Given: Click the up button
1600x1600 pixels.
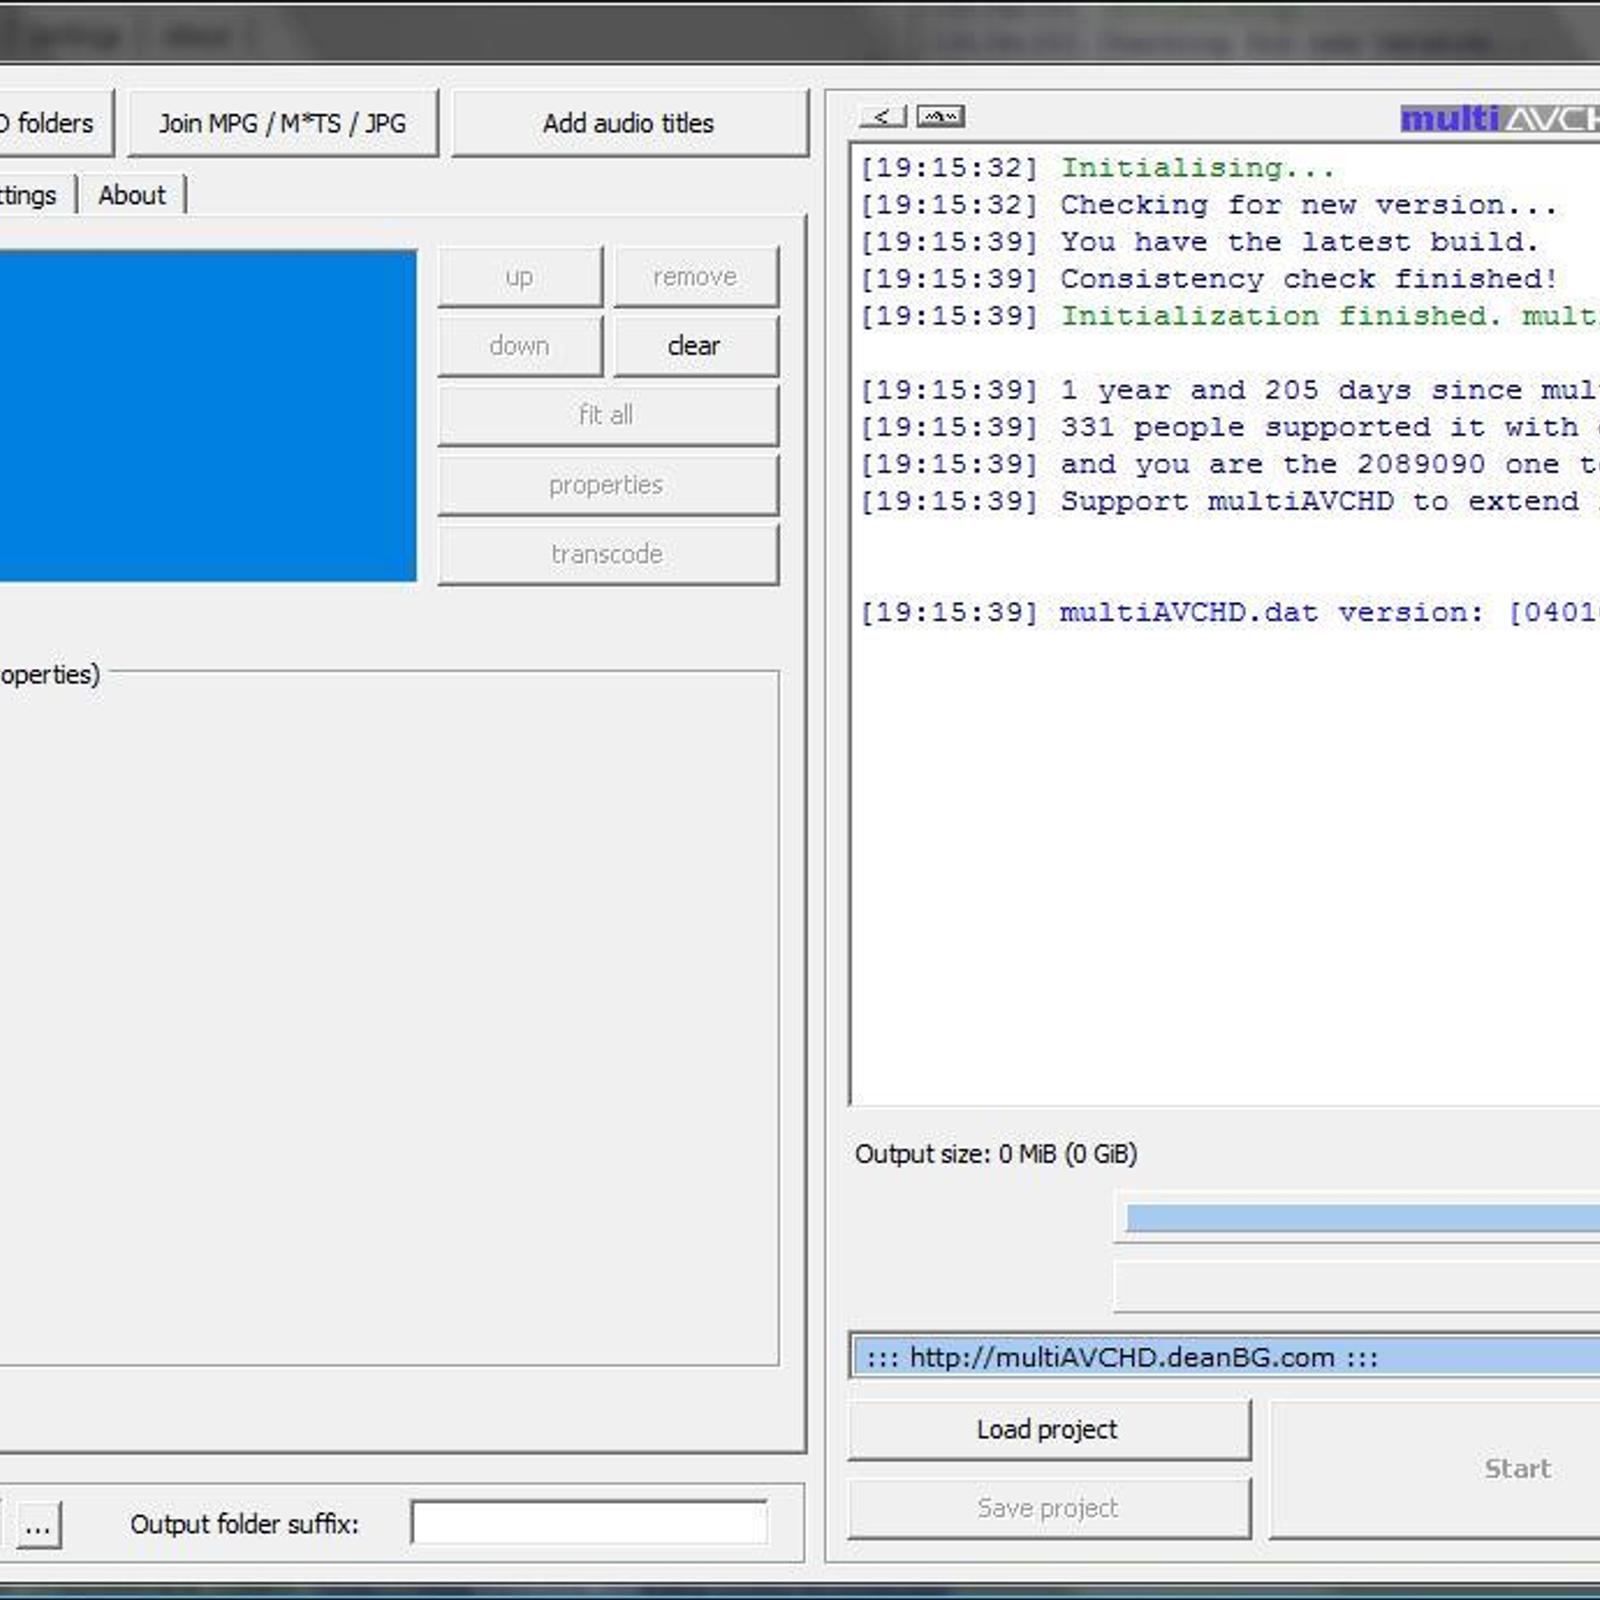Looking at the screenshot, I should [x=519, y=277].
